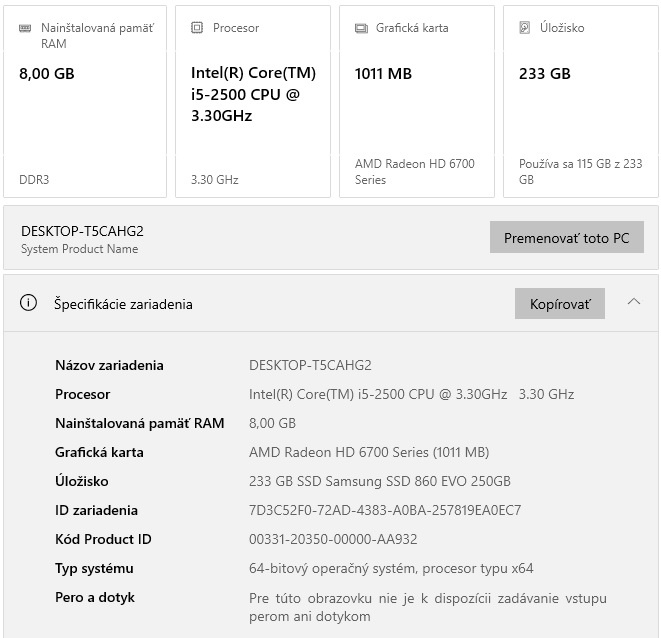Image resolution: width=661 pixels, height=638 pixels.
Task: Open the Nainštalovaná pamäť RAM card
Action: coord(85,110)
